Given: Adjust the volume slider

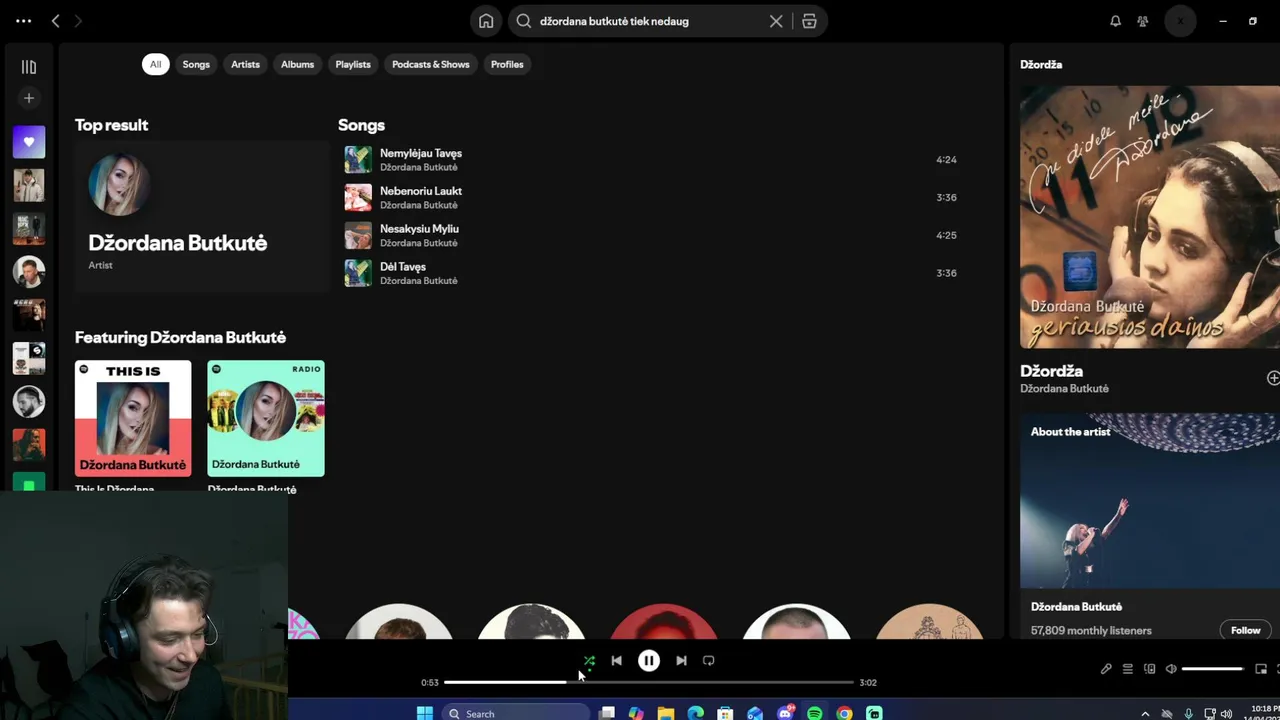Looking at the screenshot, I should coord(1212,669).
